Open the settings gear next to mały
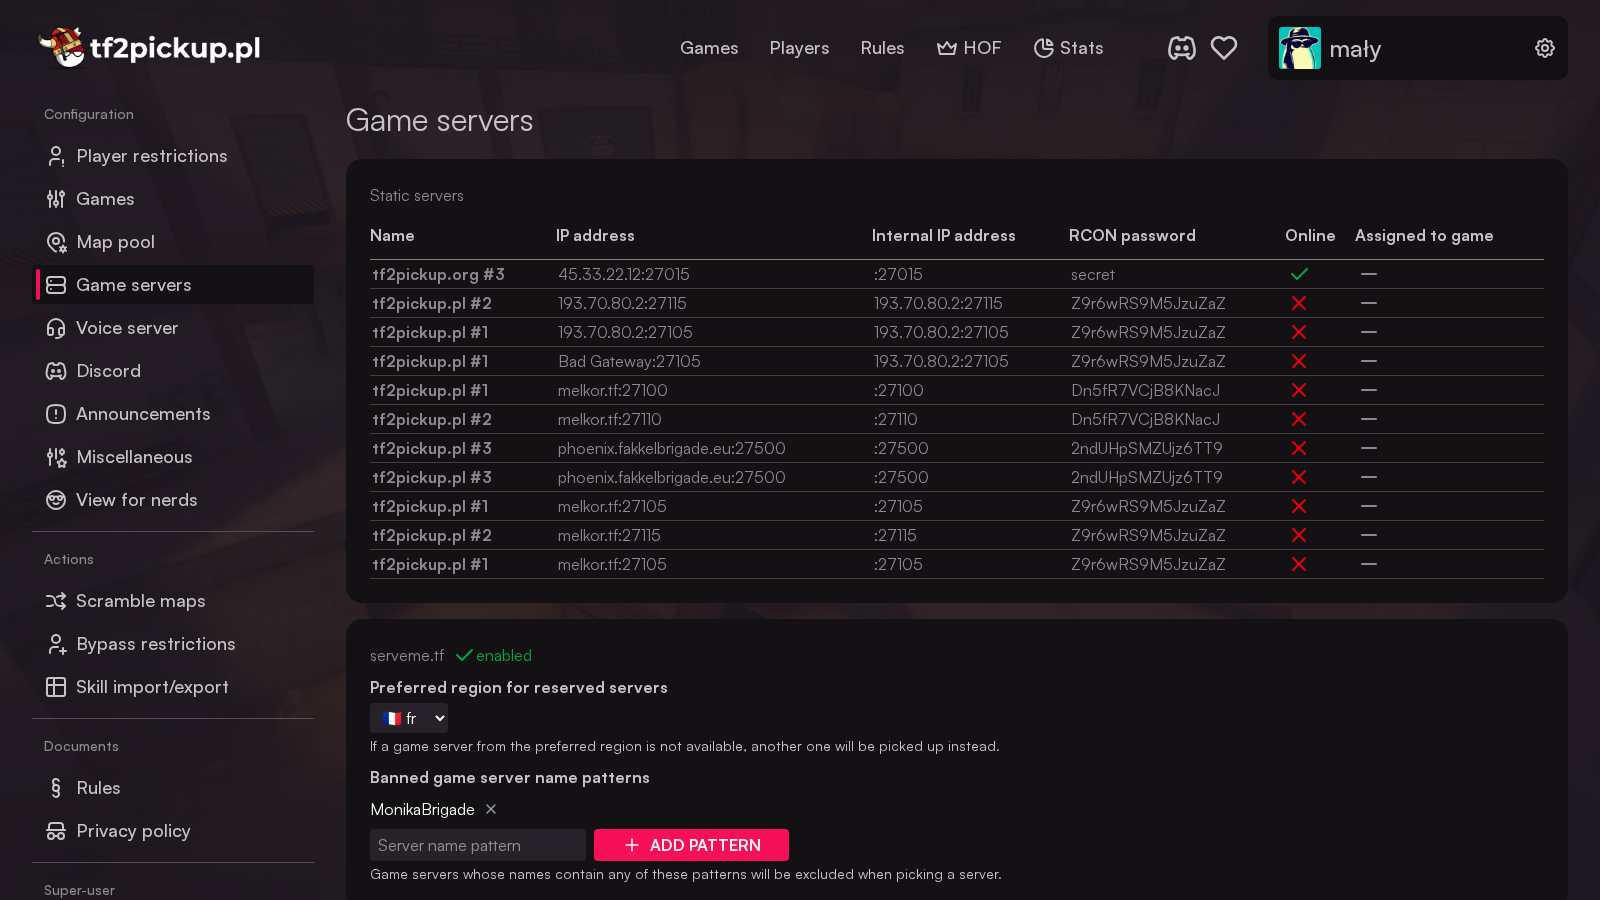This screenshot has width=1600, height=900. [1545, 47]
